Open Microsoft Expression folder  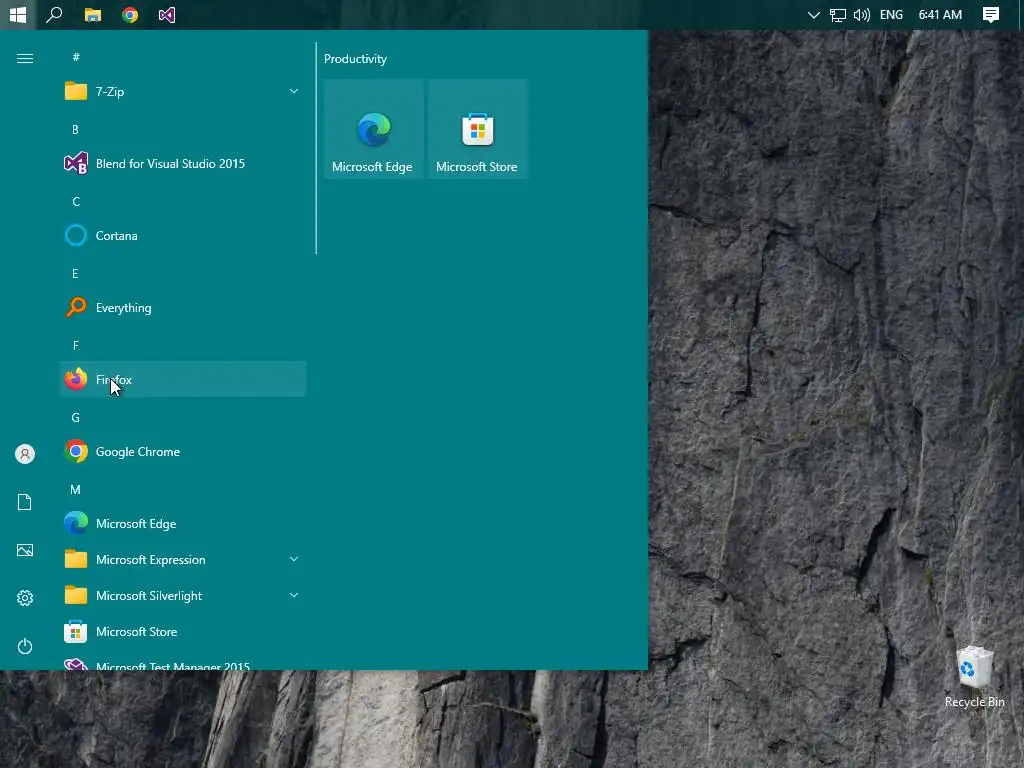pyautogui.click(x=183, y=559)
